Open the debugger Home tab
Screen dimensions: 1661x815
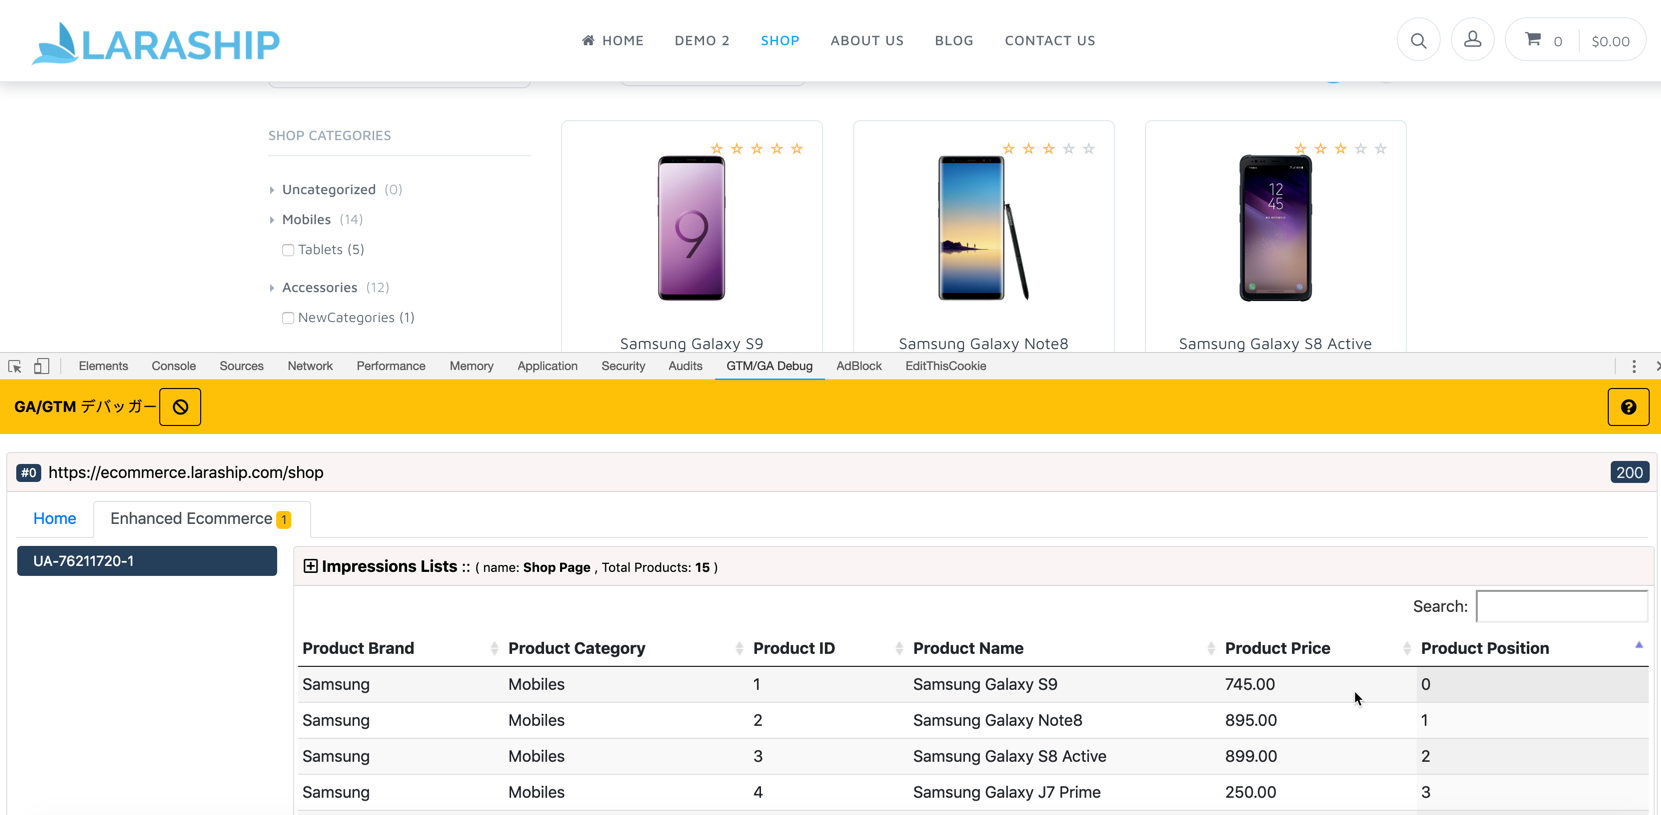point(54,519)
